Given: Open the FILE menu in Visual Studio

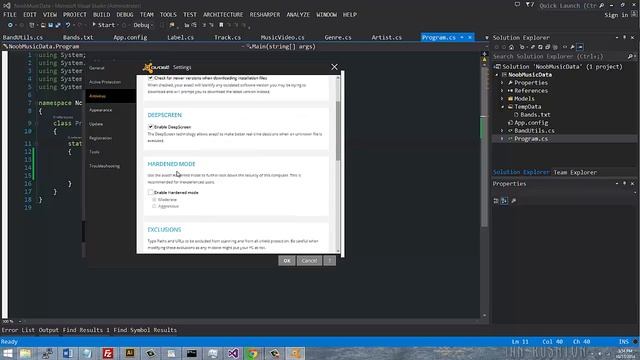Looking at the screenshot, I should coord(10,14).
